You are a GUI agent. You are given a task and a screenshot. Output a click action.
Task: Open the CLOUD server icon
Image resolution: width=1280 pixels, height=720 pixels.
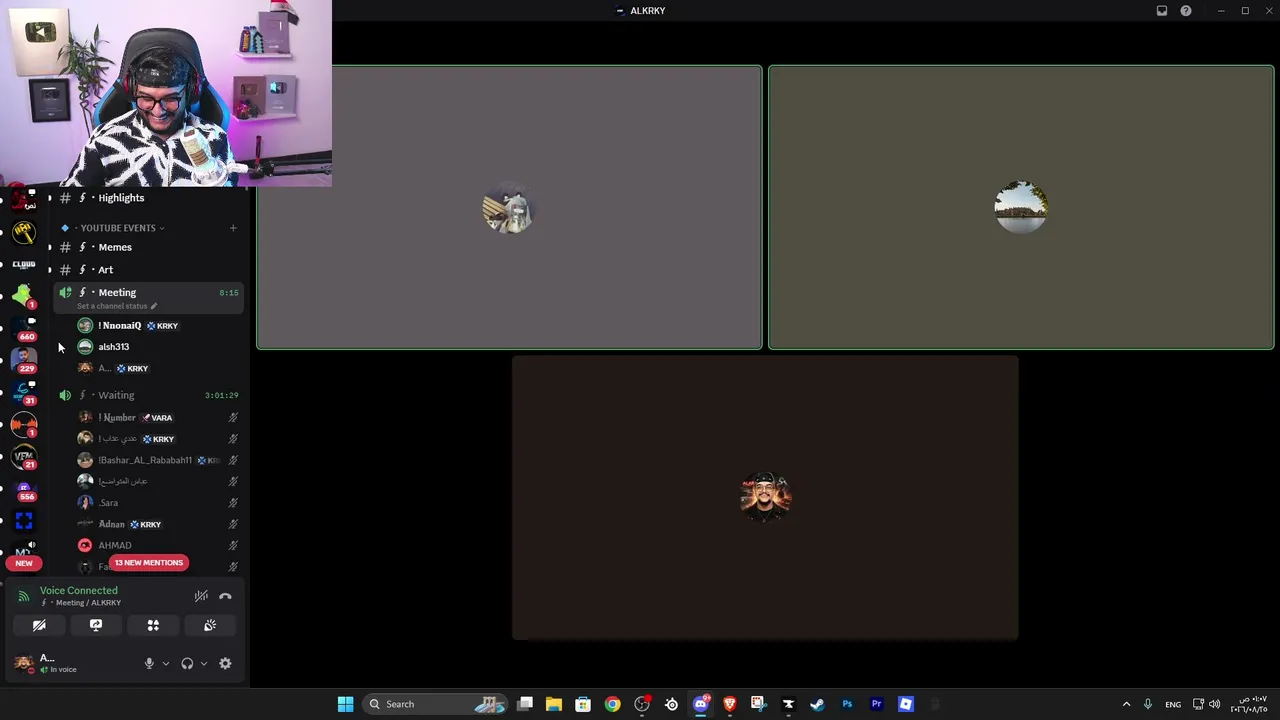[24, 265]
